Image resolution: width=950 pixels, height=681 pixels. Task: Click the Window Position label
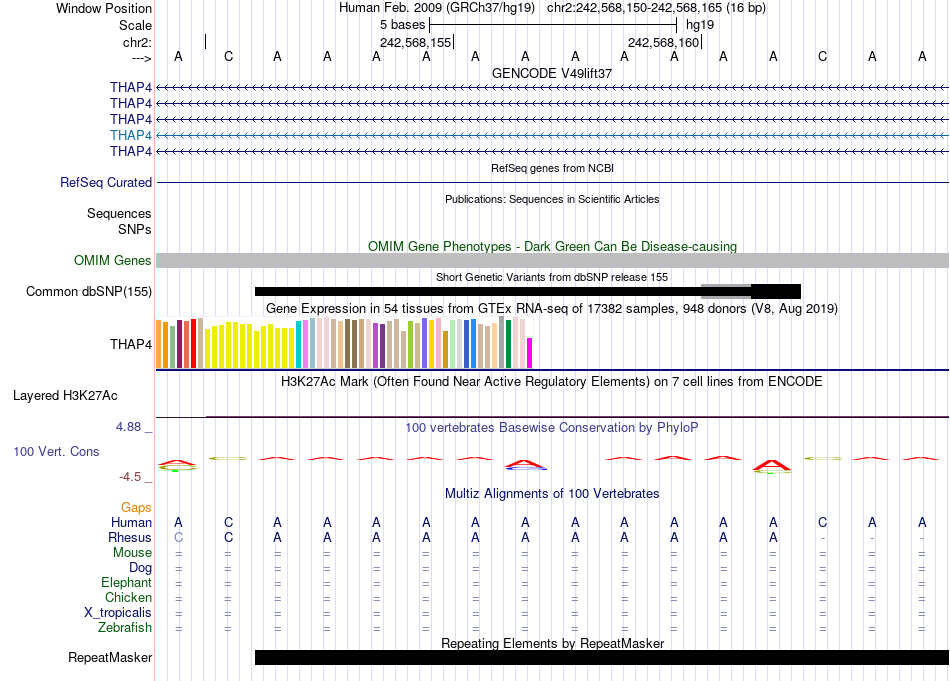(104, 8)
